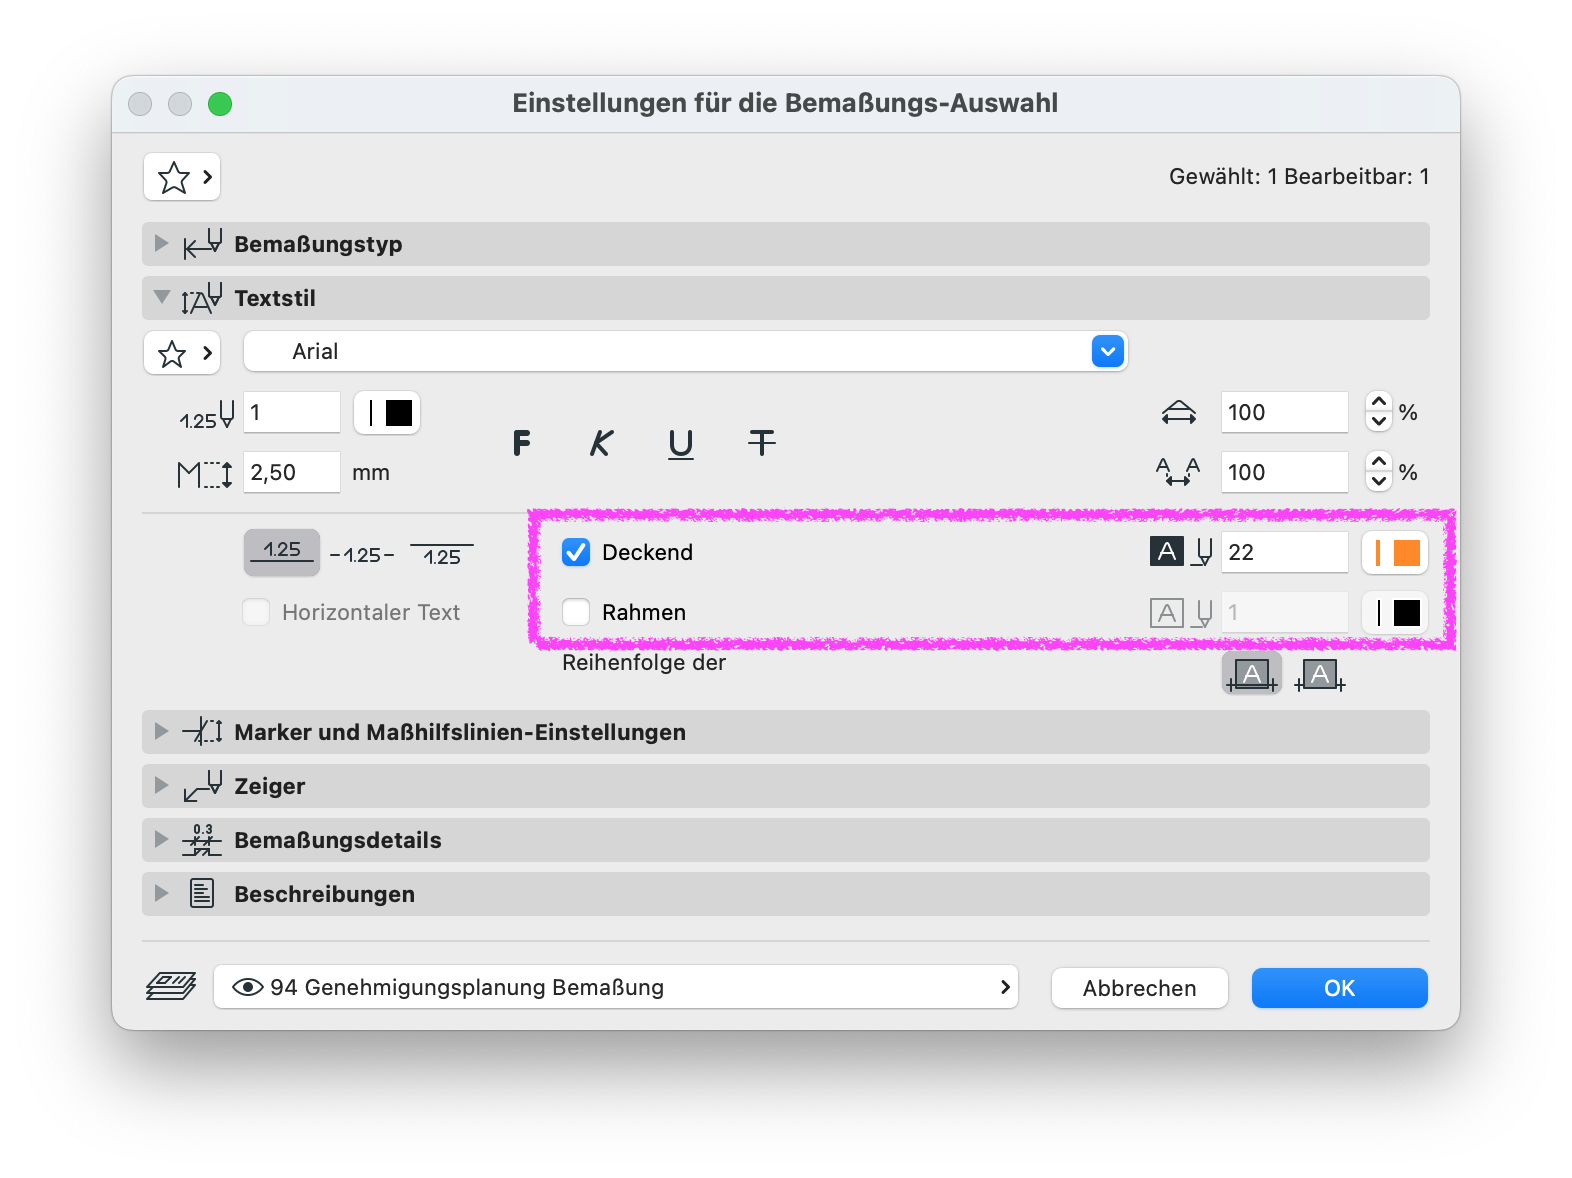Click the Bemaßungstyp panel icon
The width and height of the screenshot is (1572, 1178).
point(202,244)
